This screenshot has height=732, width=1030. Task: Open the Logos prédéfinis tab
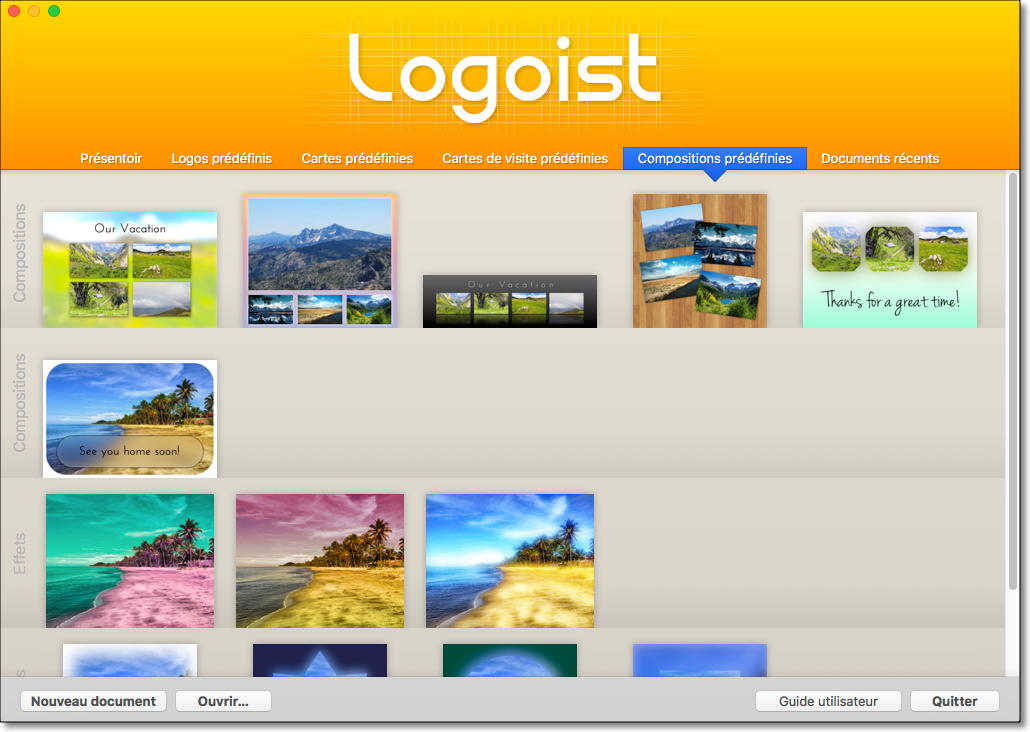click(221, 158)
